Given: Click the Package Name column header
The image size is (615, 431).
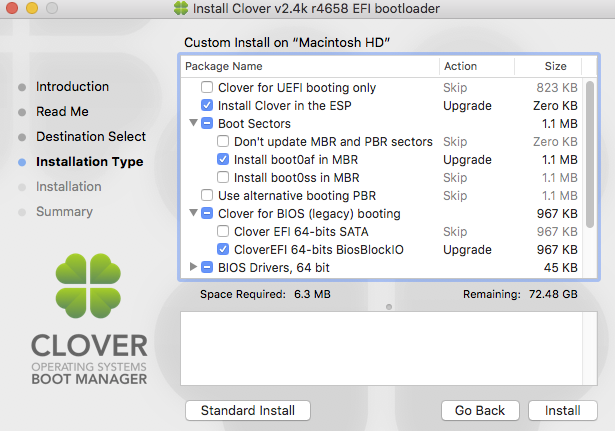Looking at the screenshot, I should [310, 66].
